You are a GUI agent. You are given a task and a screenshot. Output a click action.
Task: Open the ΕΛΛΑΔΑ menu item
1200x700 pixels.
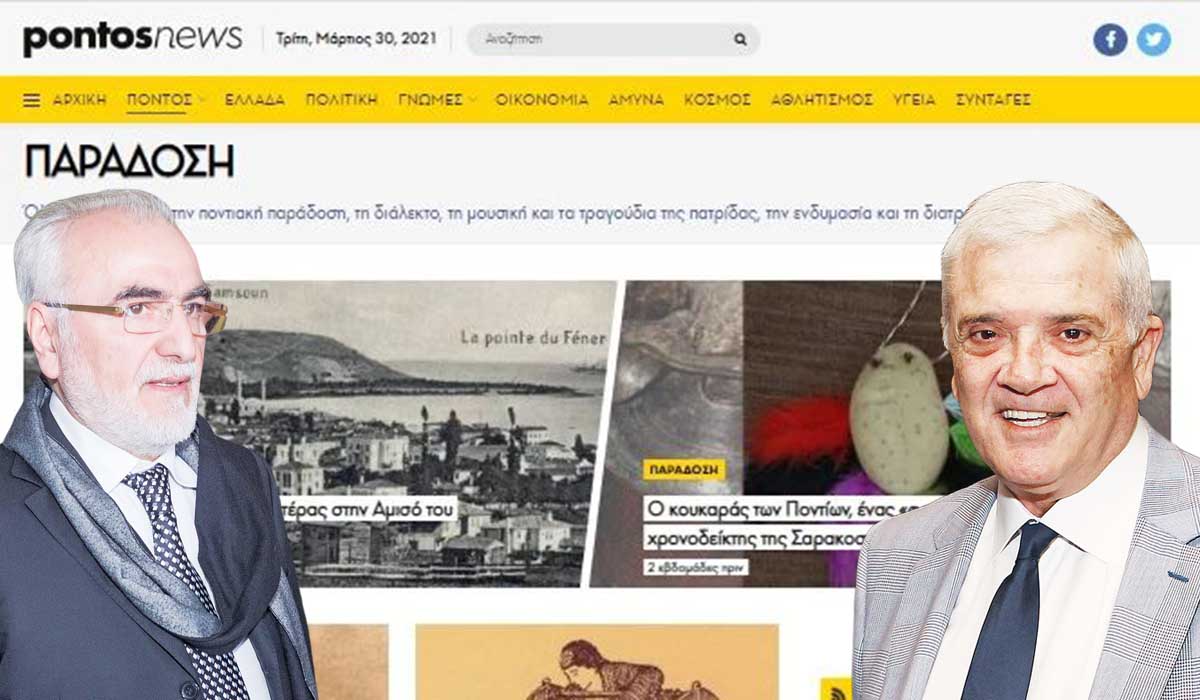255,100
